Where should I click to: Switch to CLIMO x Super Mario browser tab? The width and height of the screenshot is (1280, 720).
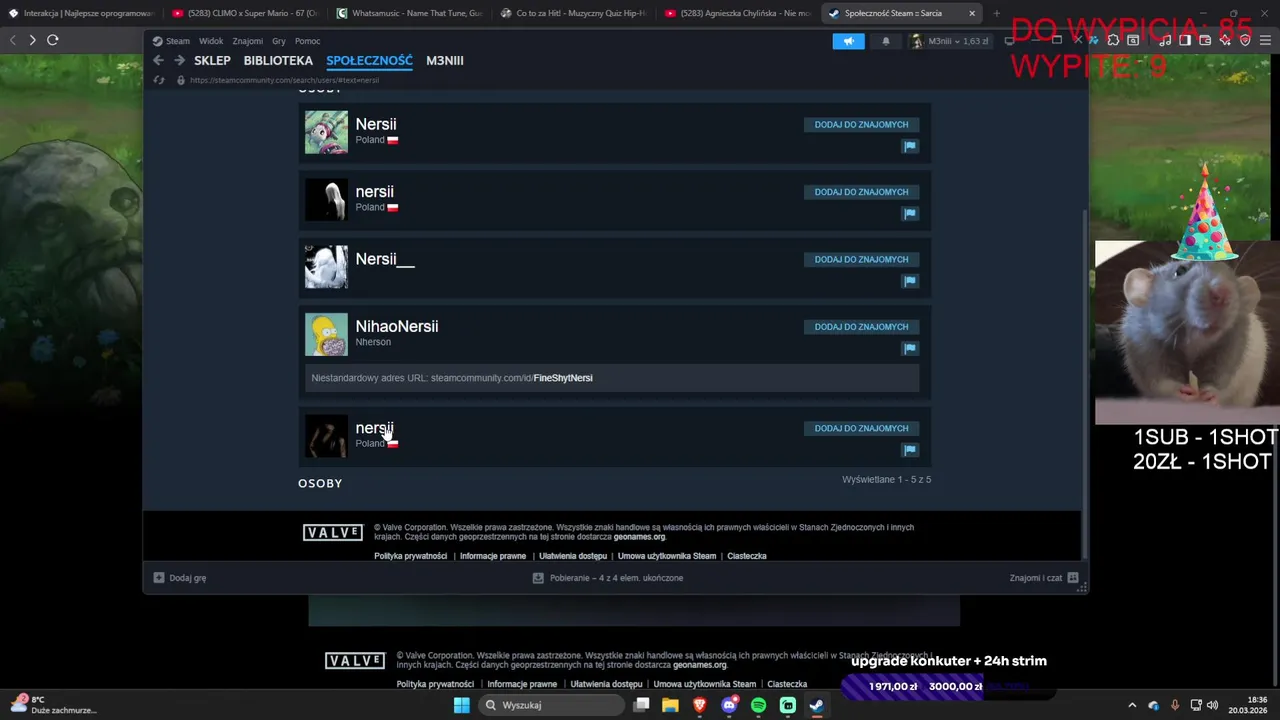tap(245, 13)
